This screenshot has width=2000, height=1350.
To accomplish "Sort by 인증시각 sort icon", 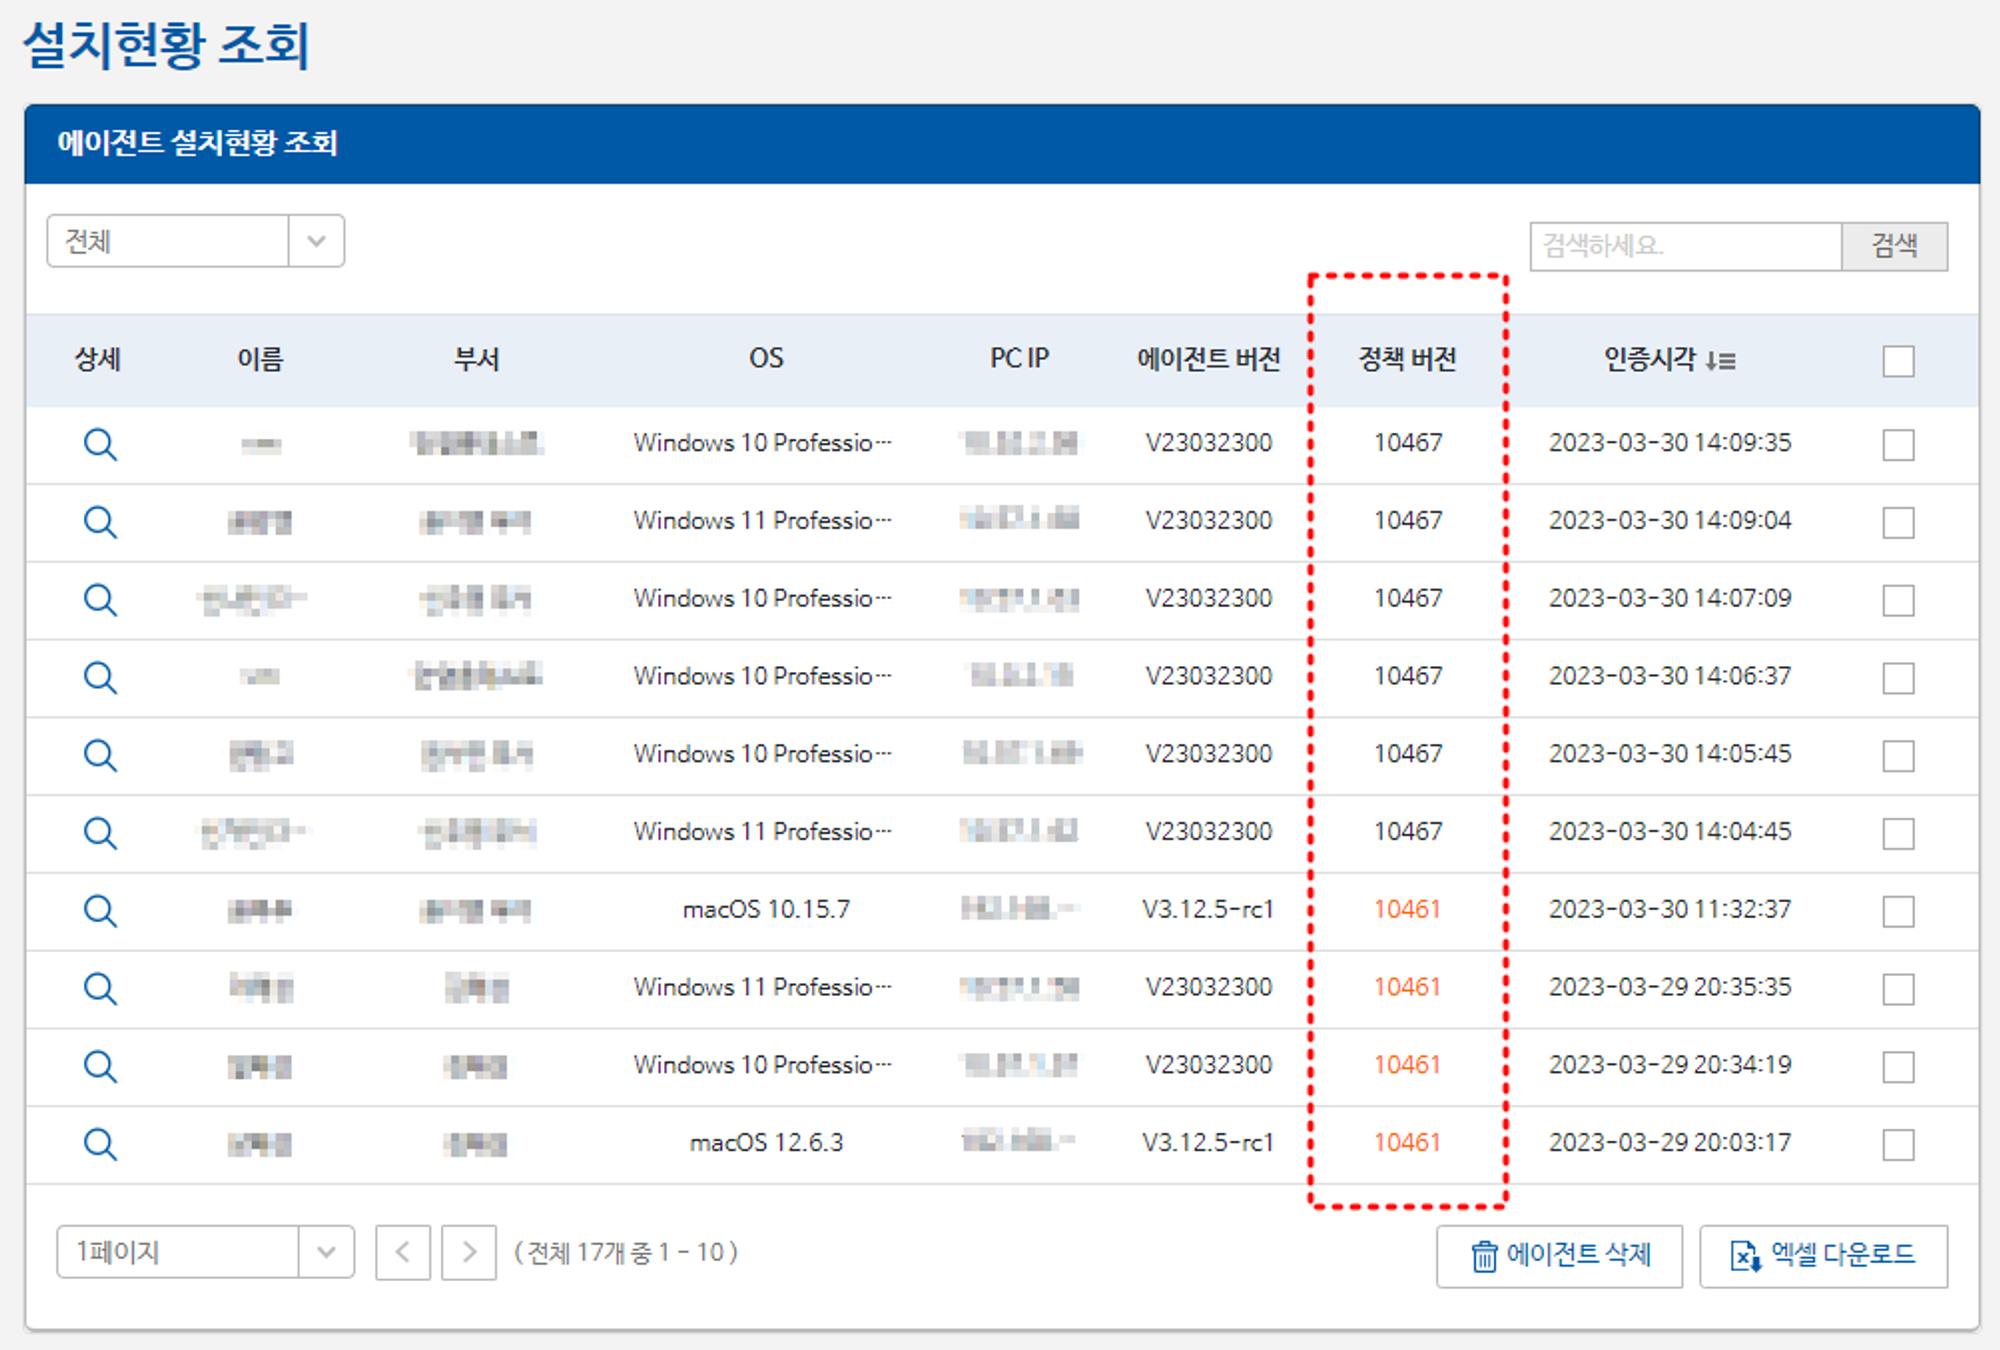I will [1720, 360].
